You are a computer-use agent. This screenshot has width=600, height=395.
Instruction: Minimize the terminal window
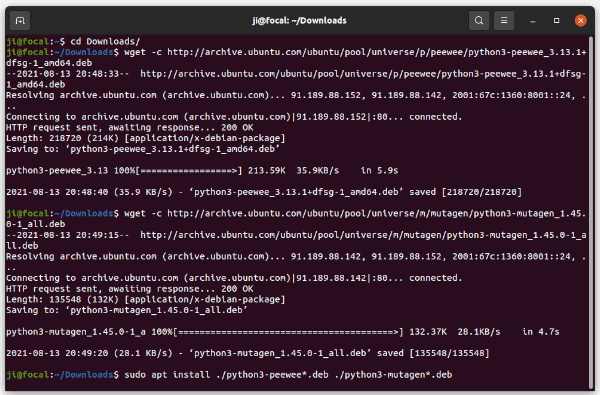532,21
